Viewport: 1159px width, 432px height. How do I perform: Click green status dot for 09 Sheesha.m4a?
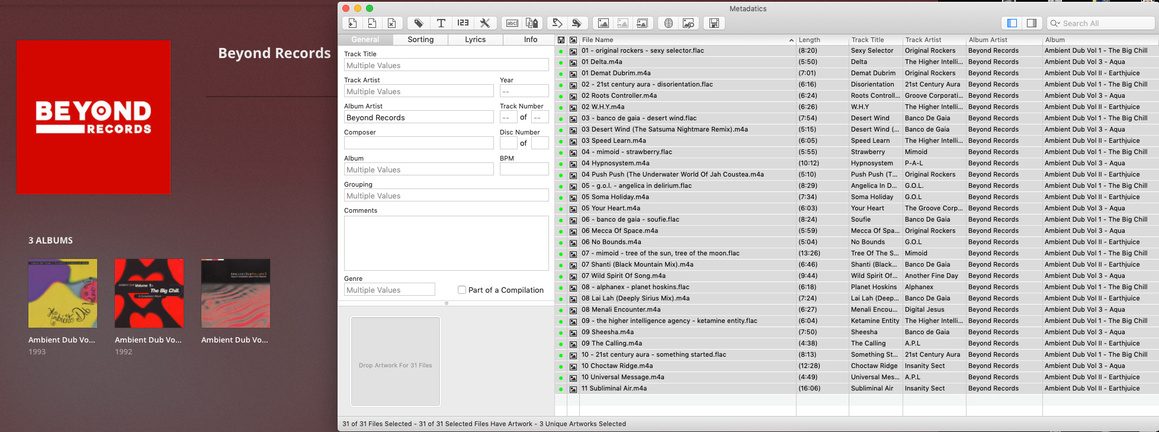tap(561, 332)
